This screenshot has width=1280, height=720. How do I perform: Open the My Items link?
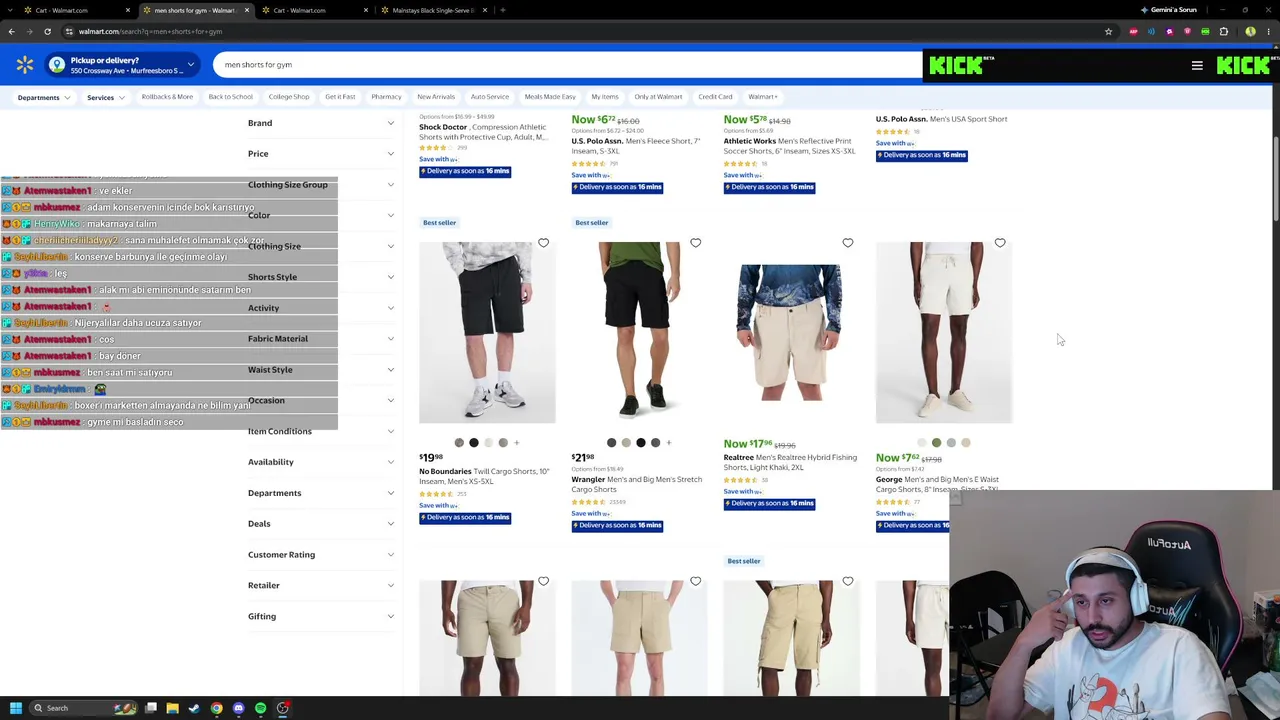coord(605,97)
